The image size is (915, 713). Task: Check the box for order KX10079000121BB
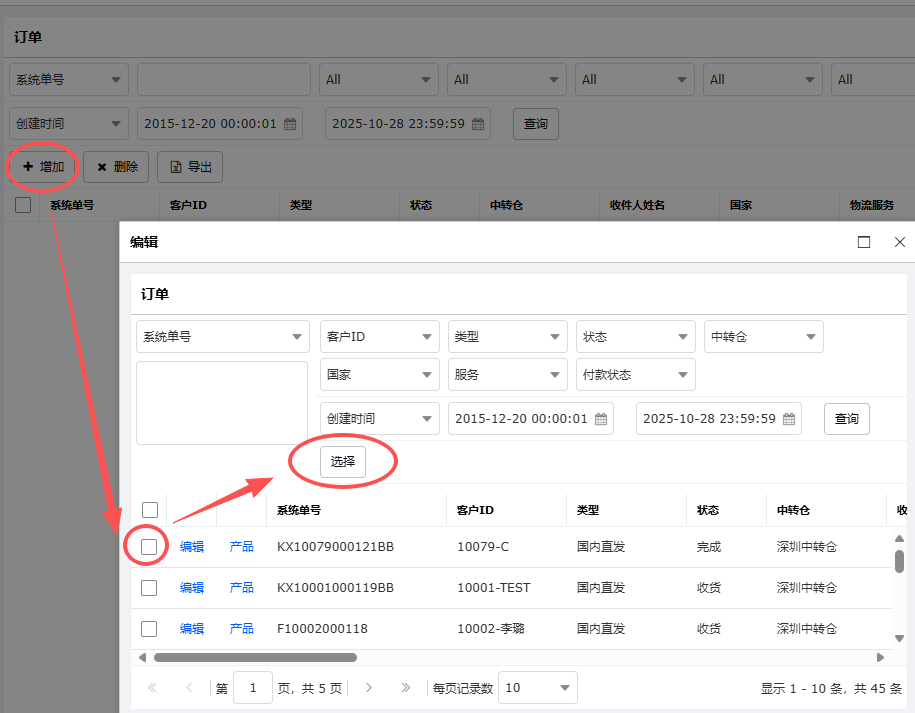coord(149,547)
